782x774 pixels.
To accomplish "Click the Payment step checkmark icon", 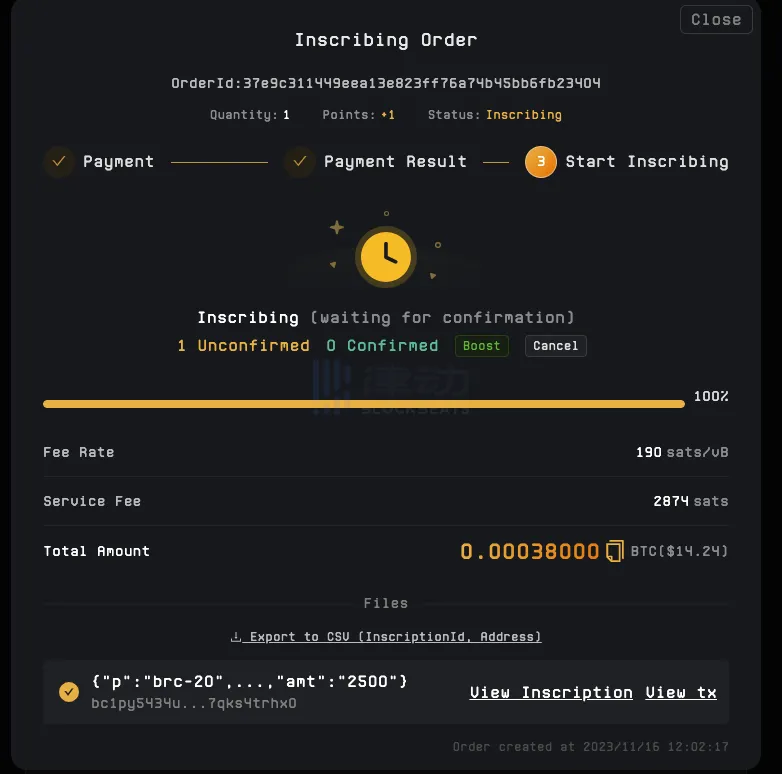I will (x=59, y=162).
